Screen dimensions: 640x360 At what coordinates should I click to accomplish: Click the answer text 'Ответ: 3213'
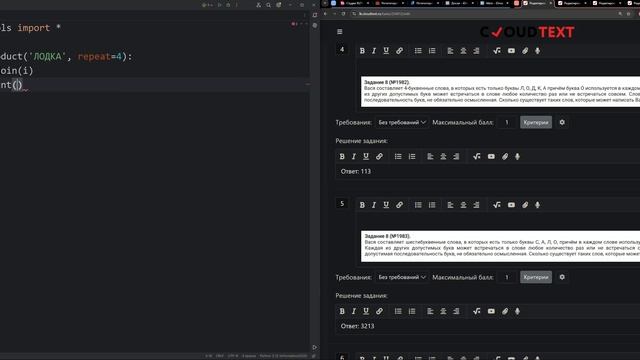click(x=358, y=326)
